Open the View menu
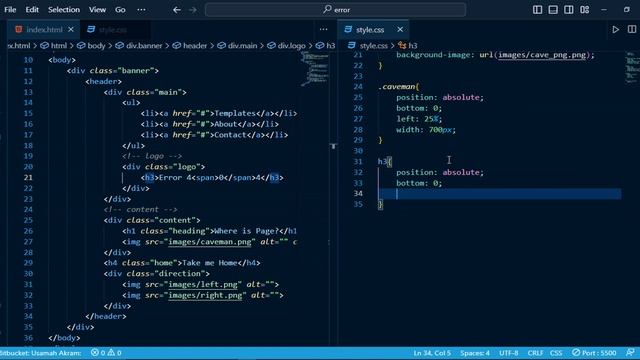The height and width of the screenshot is (360, 640). pyautogui.click(x=97, y=9)
